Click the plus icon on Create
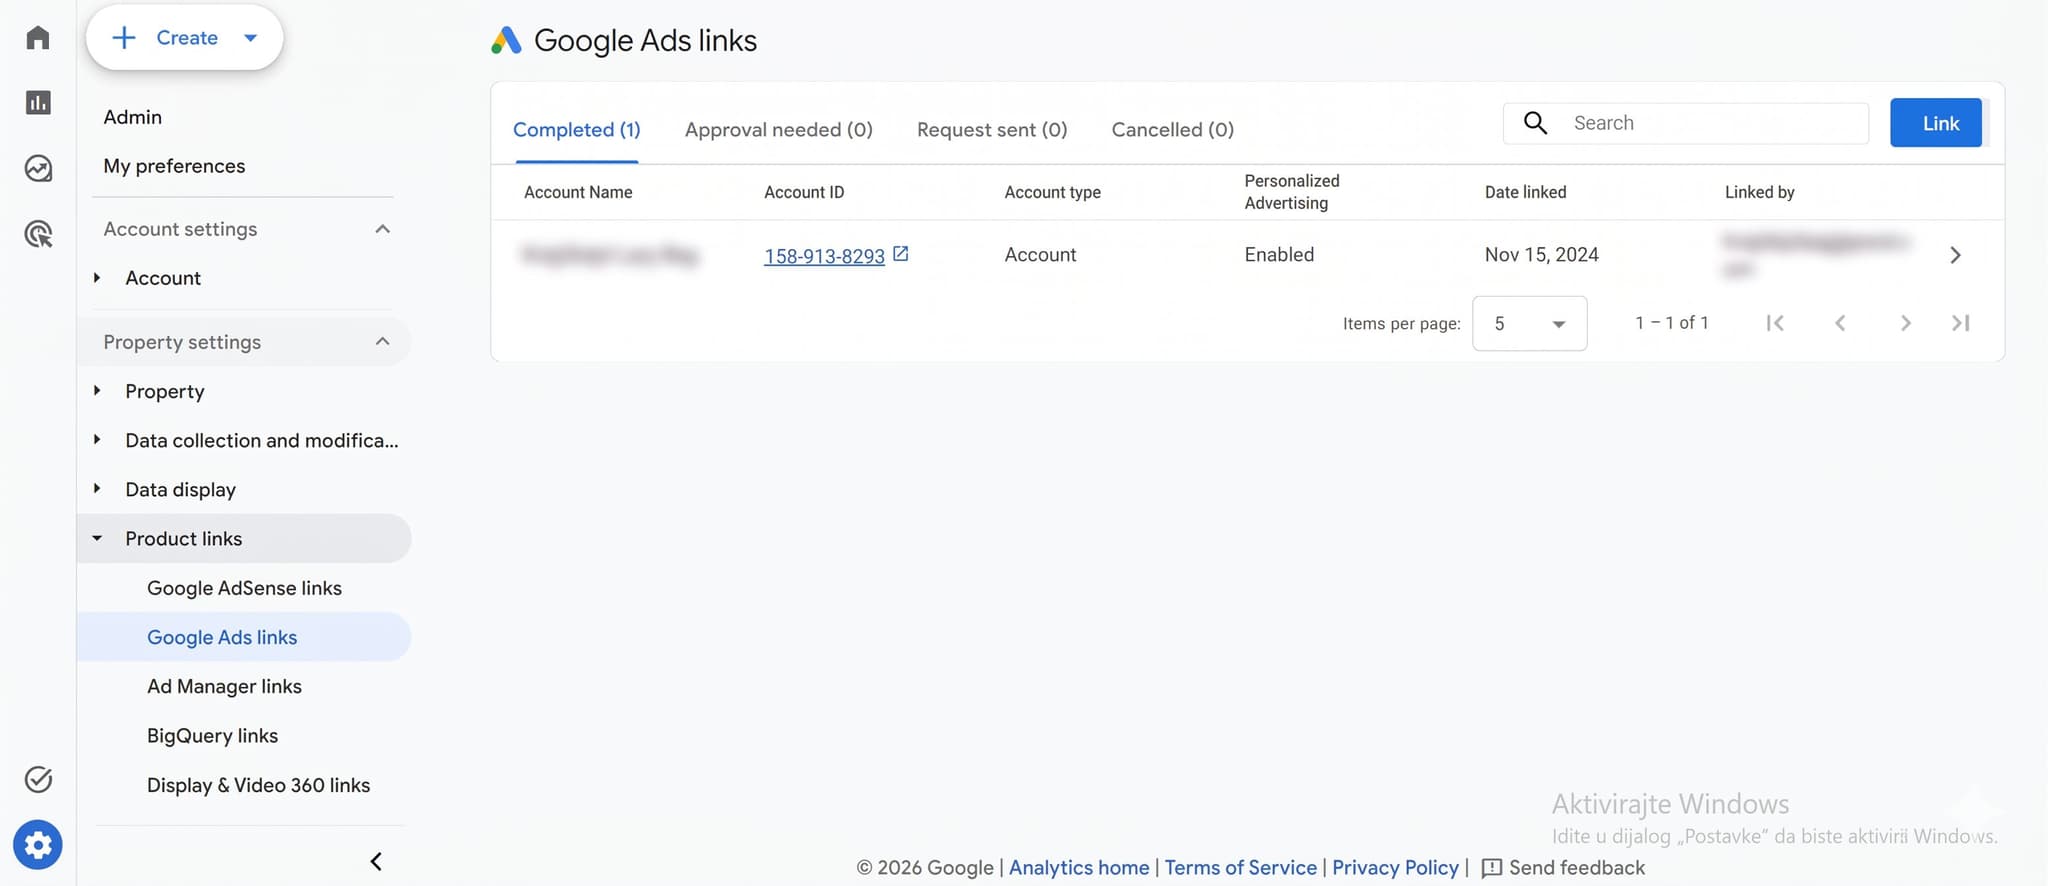This screenshot has height=886, width=2048. [x=124, y=38]
